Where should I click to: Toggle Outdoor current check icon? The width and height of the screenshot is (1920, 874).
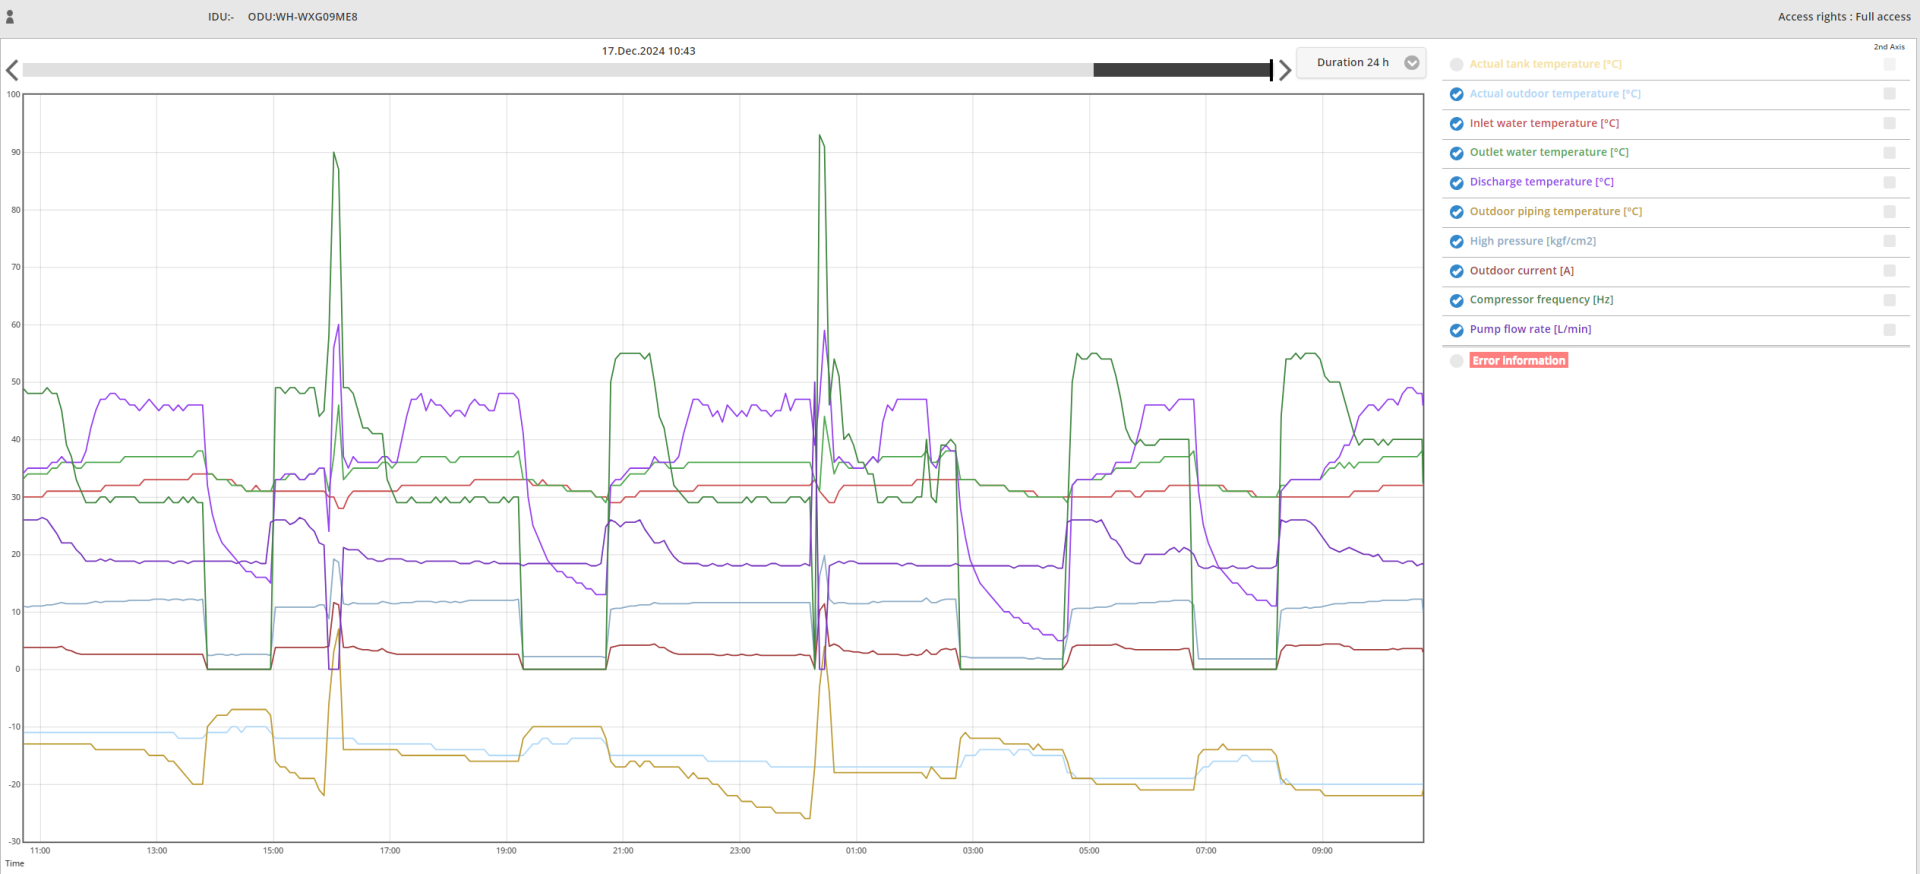click(x=1456, y=271)
